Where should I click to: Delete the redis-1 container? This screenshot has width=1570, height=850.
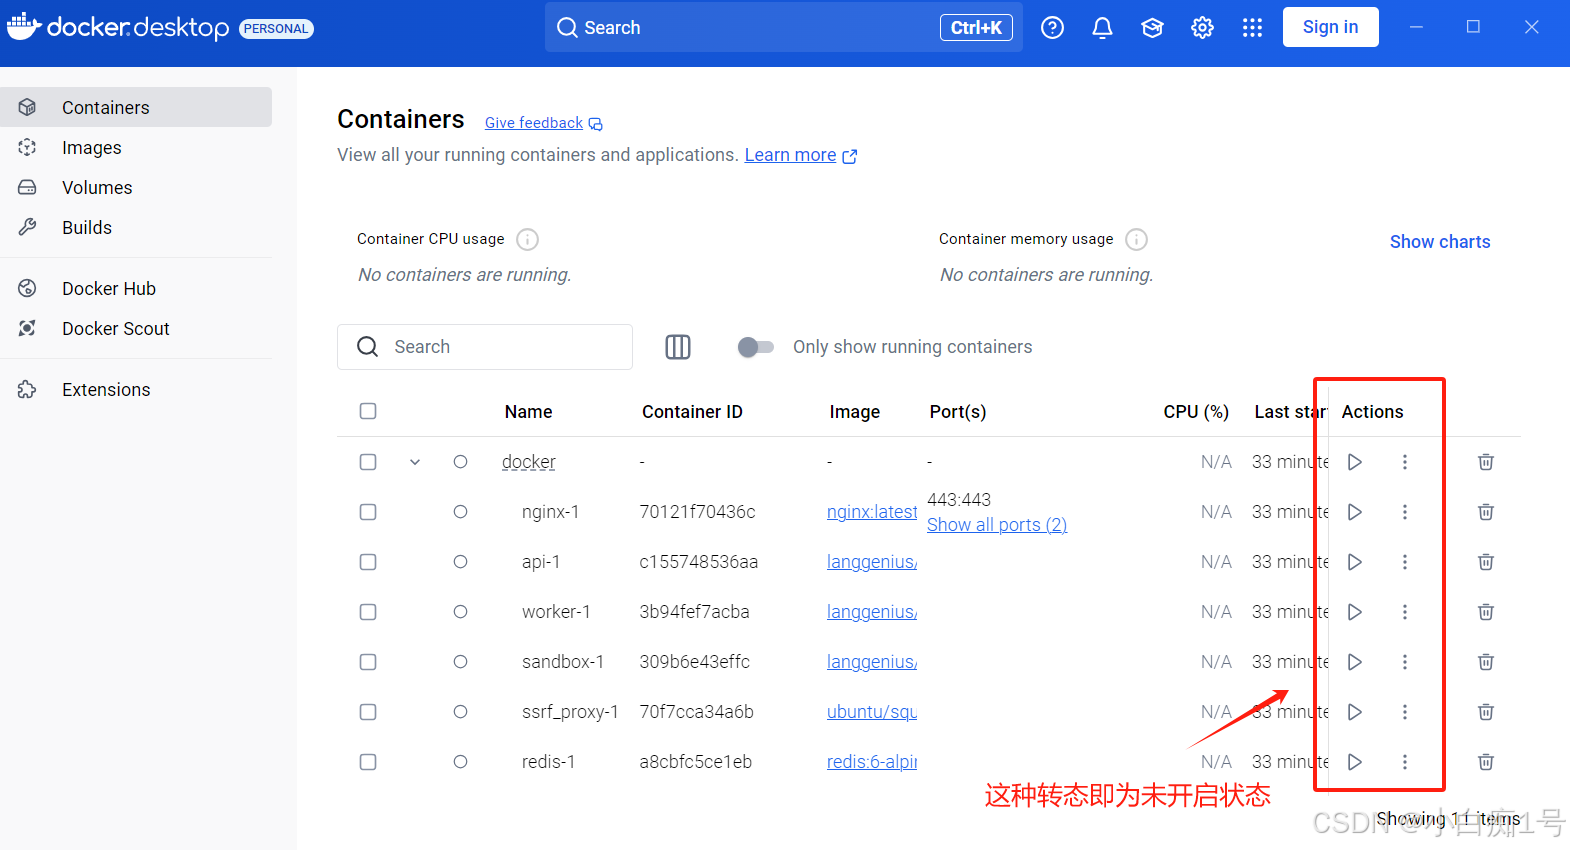[x=1486, y=762]
